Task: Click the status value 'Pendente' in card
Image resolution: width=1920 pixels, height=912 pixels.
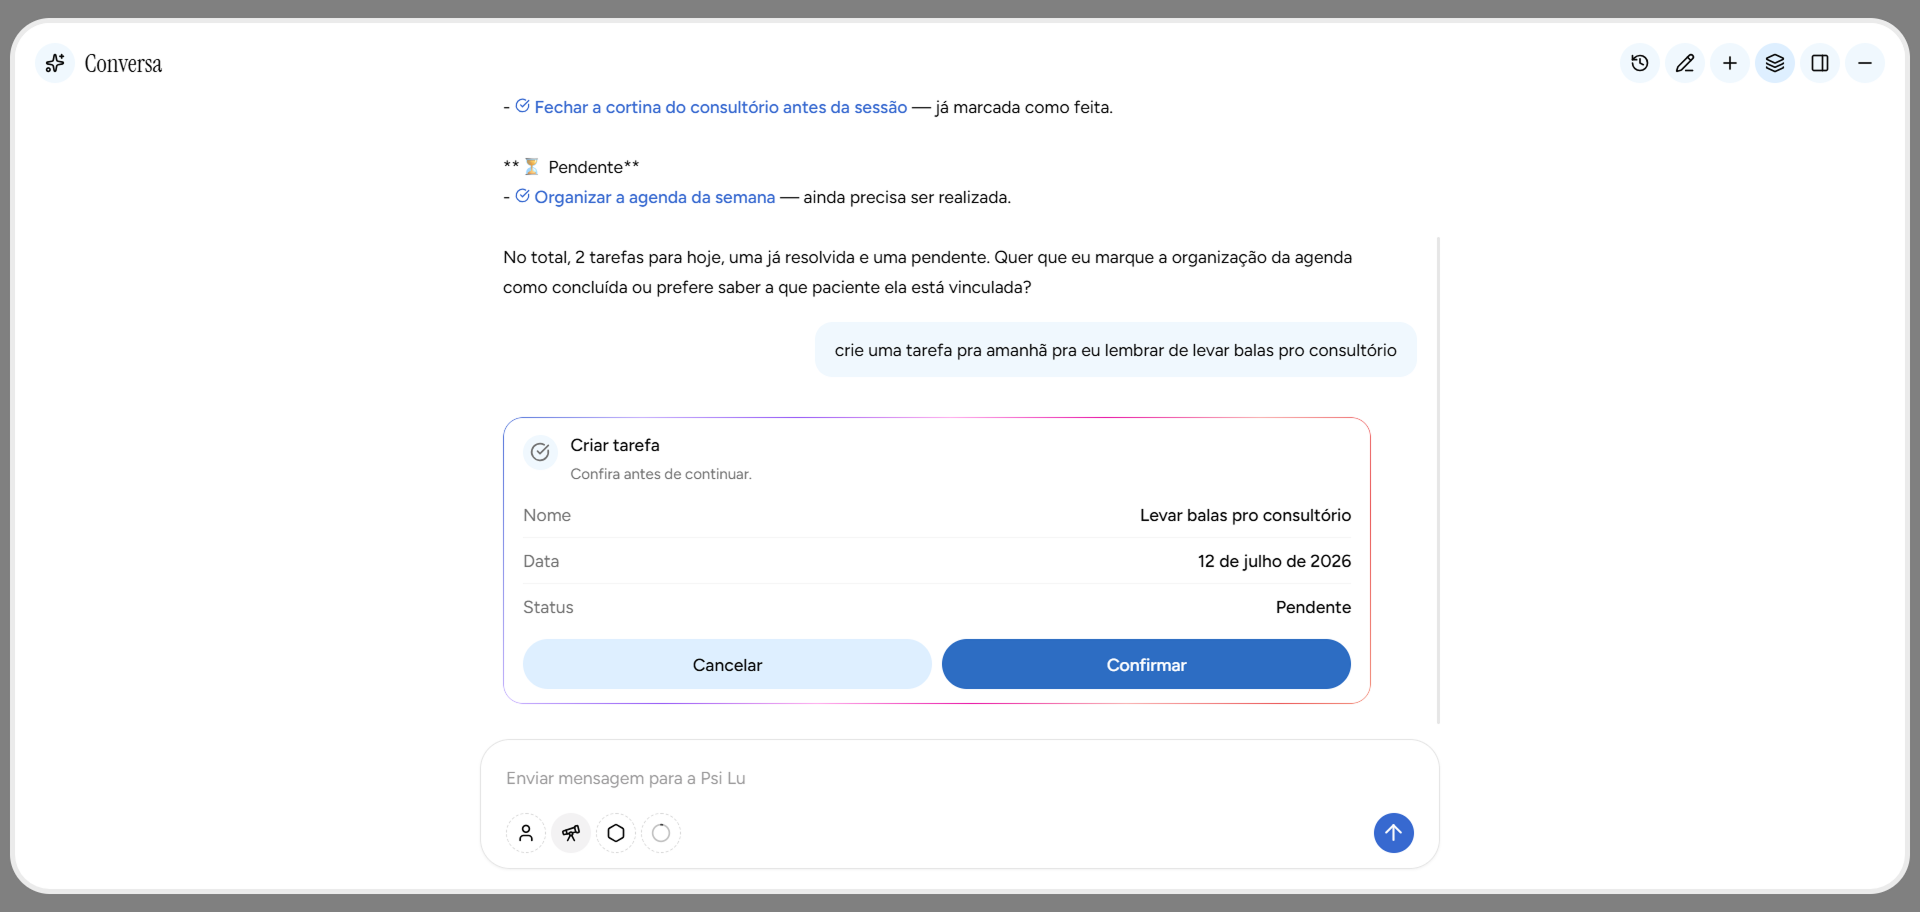Action: (1313, 607)
